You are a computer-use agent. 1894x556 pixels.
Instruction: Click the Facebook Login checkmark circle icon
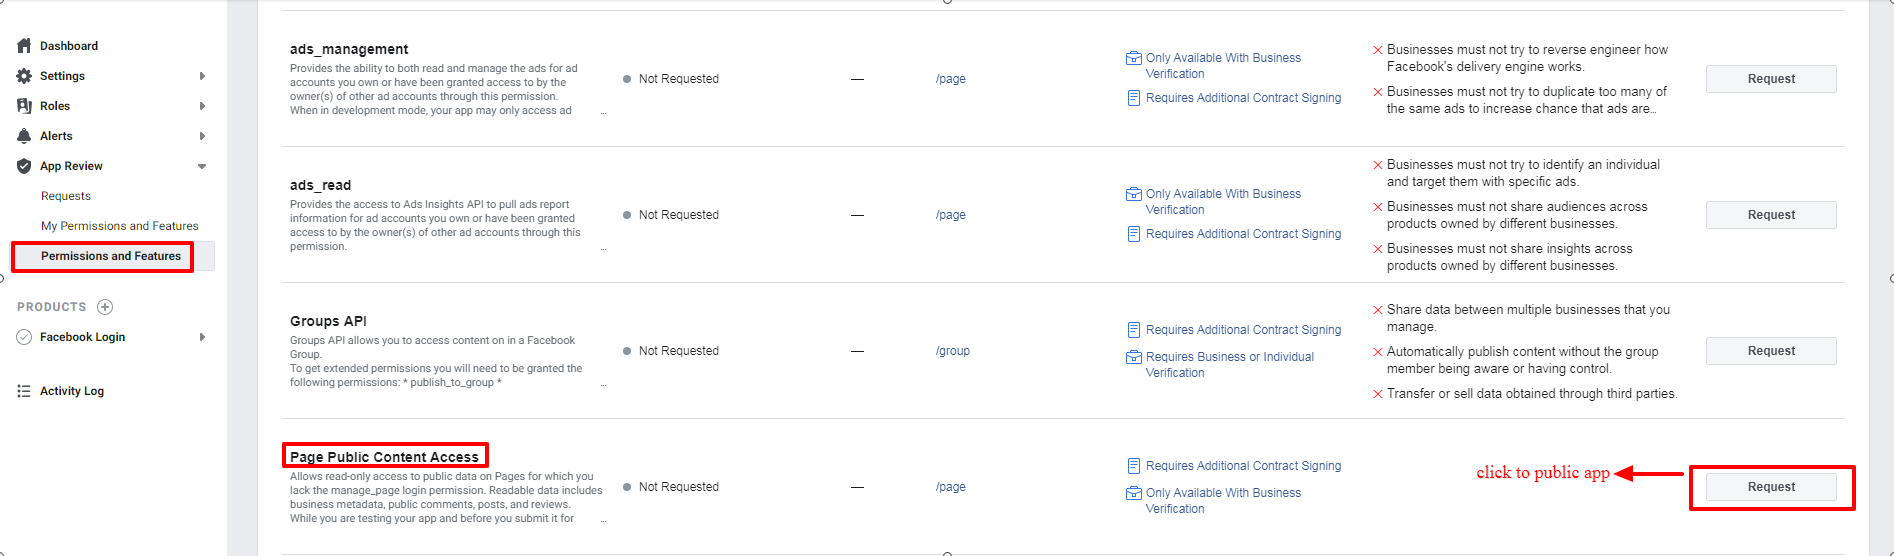[24, 337]
